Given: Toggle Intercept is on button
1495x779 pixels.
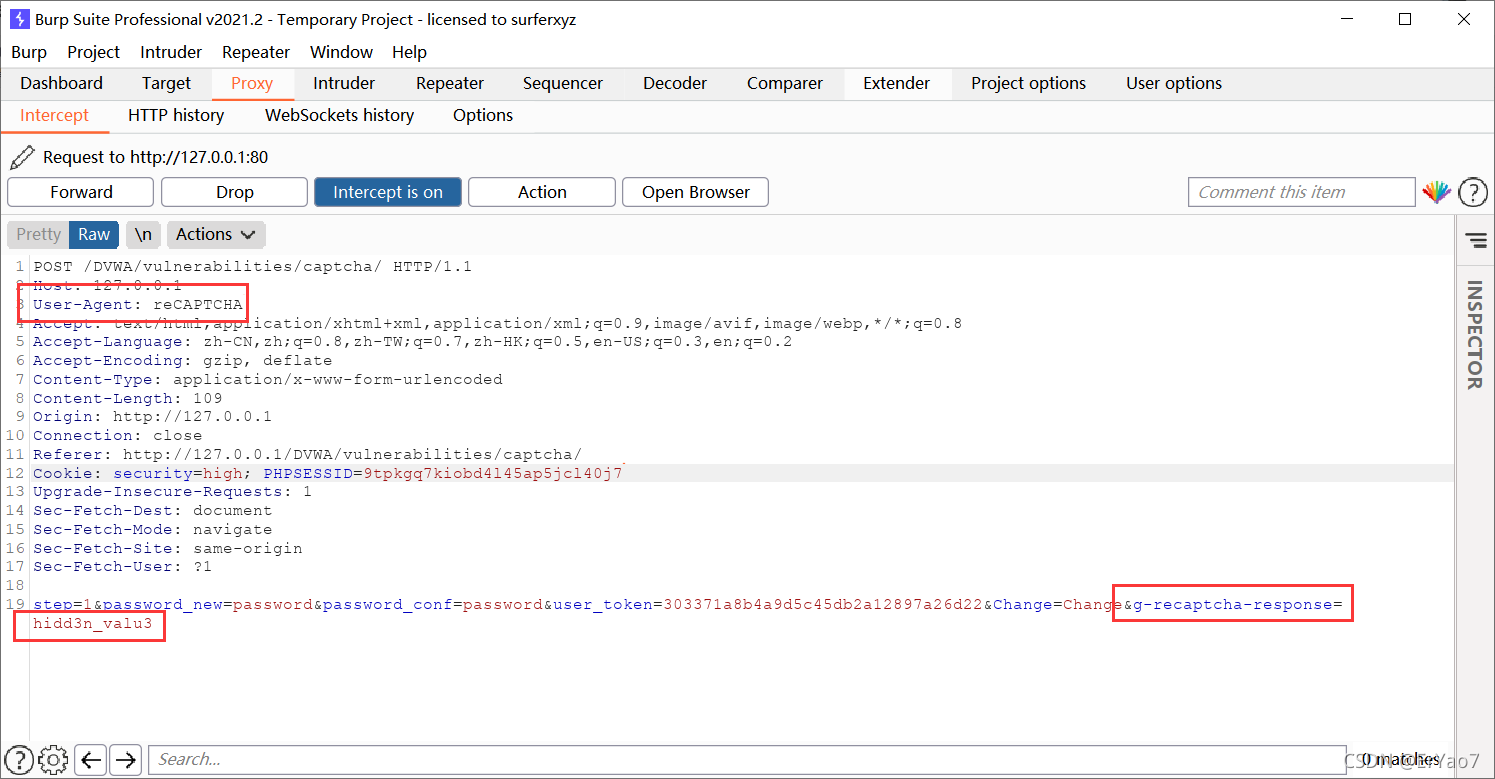Looking at the screenshot, I should click(388, 192).
